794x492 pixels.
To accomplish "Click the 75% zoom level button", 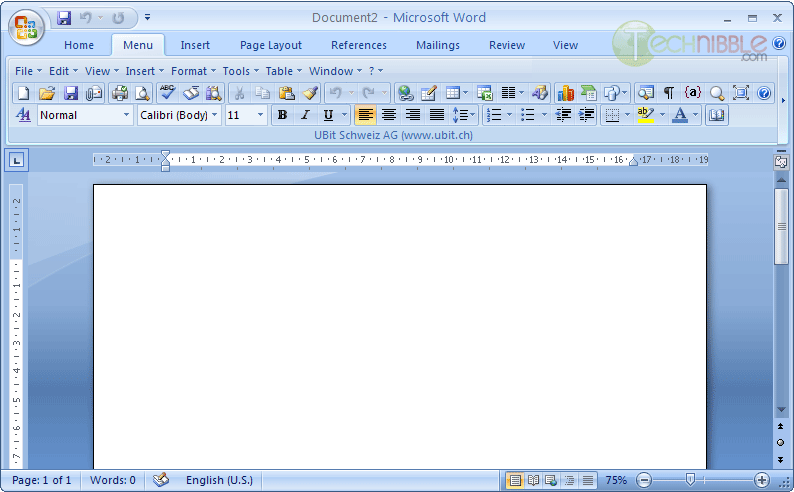I will [616, 480].
